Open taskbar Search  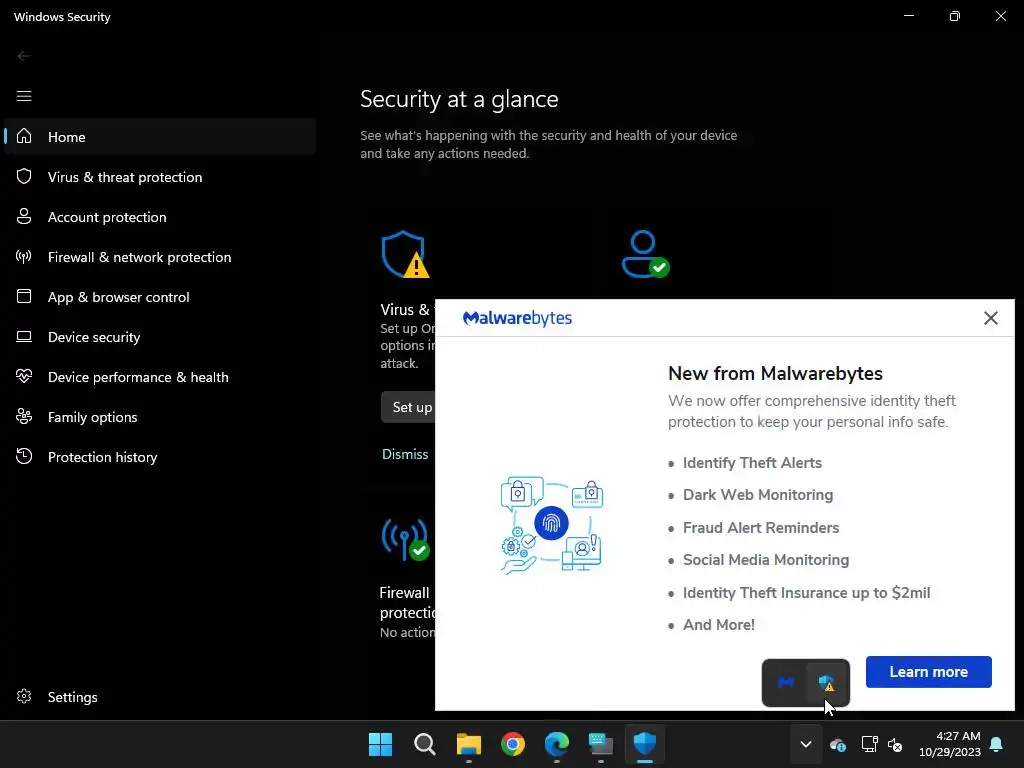(424, 744)
